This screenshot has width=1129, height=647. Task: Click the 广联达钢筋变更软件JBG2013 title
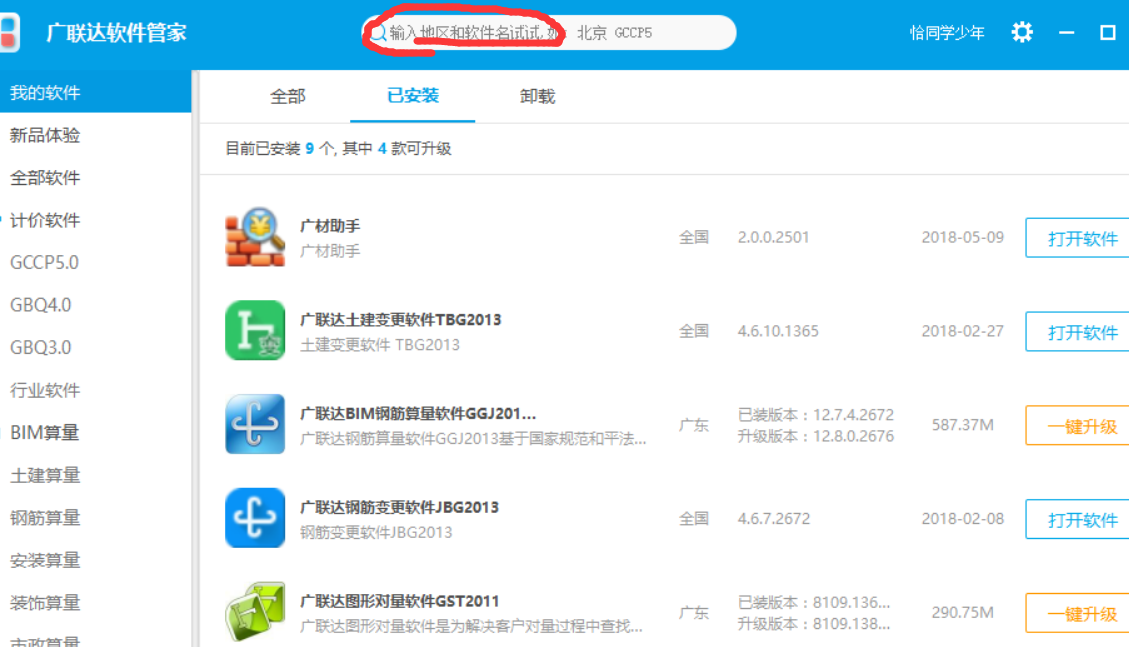click(399, 507)
